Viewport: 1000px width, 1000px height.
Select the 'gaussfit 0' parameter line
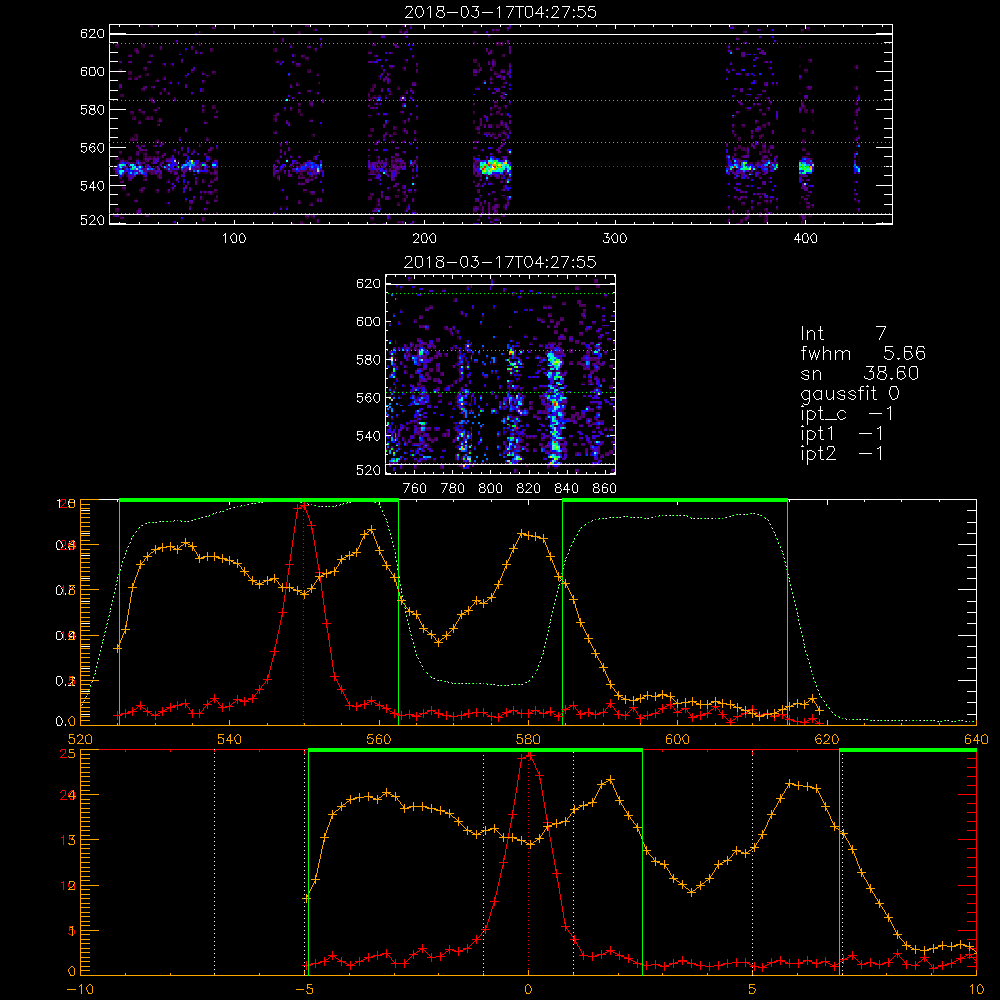pos(850,393)
